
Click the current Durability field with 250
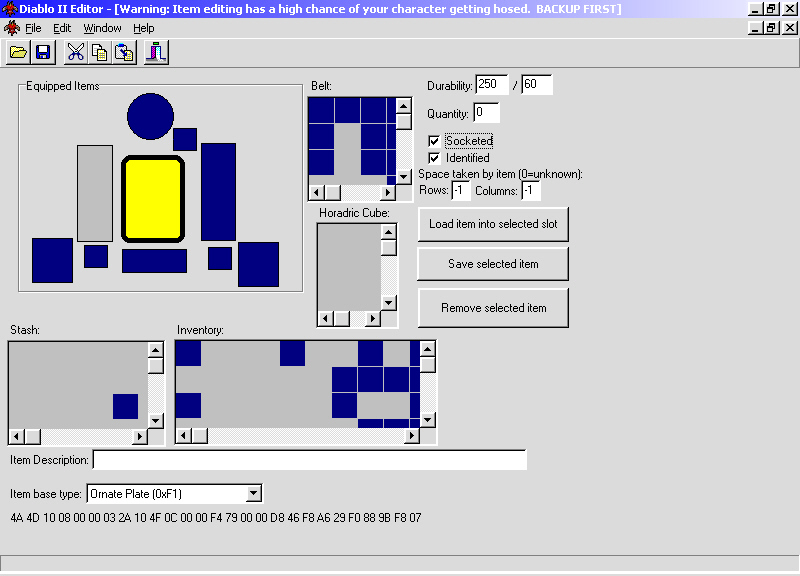[492, 84]
